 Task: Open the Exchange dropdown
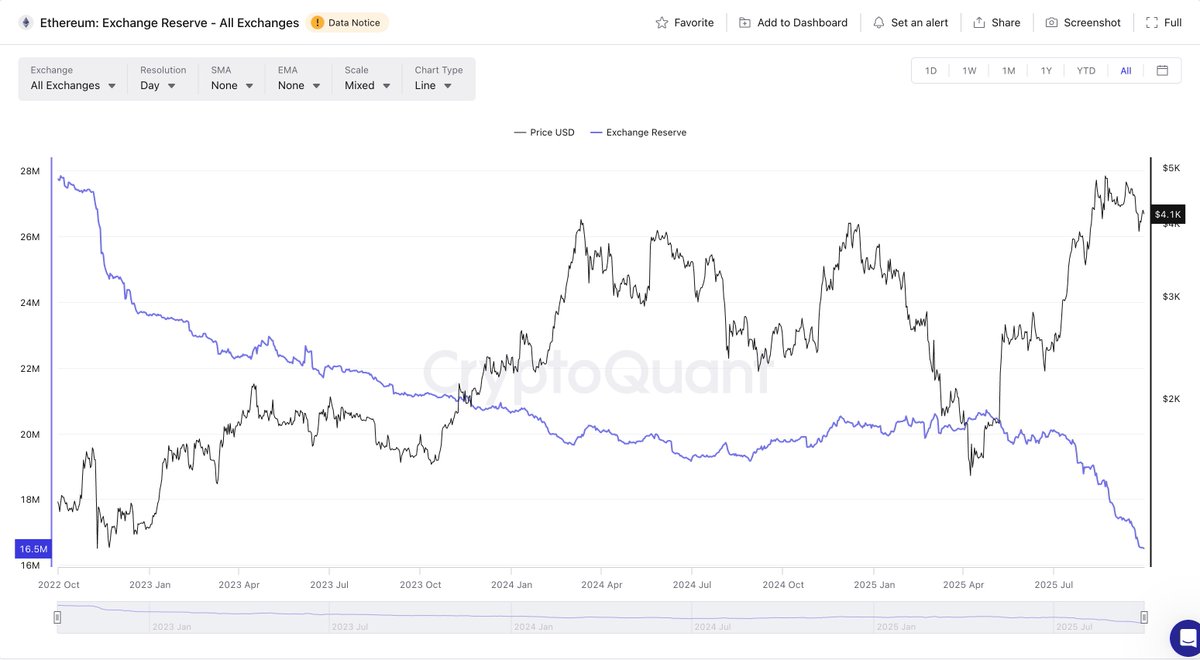pyautogui.click(x=73, y=79)
